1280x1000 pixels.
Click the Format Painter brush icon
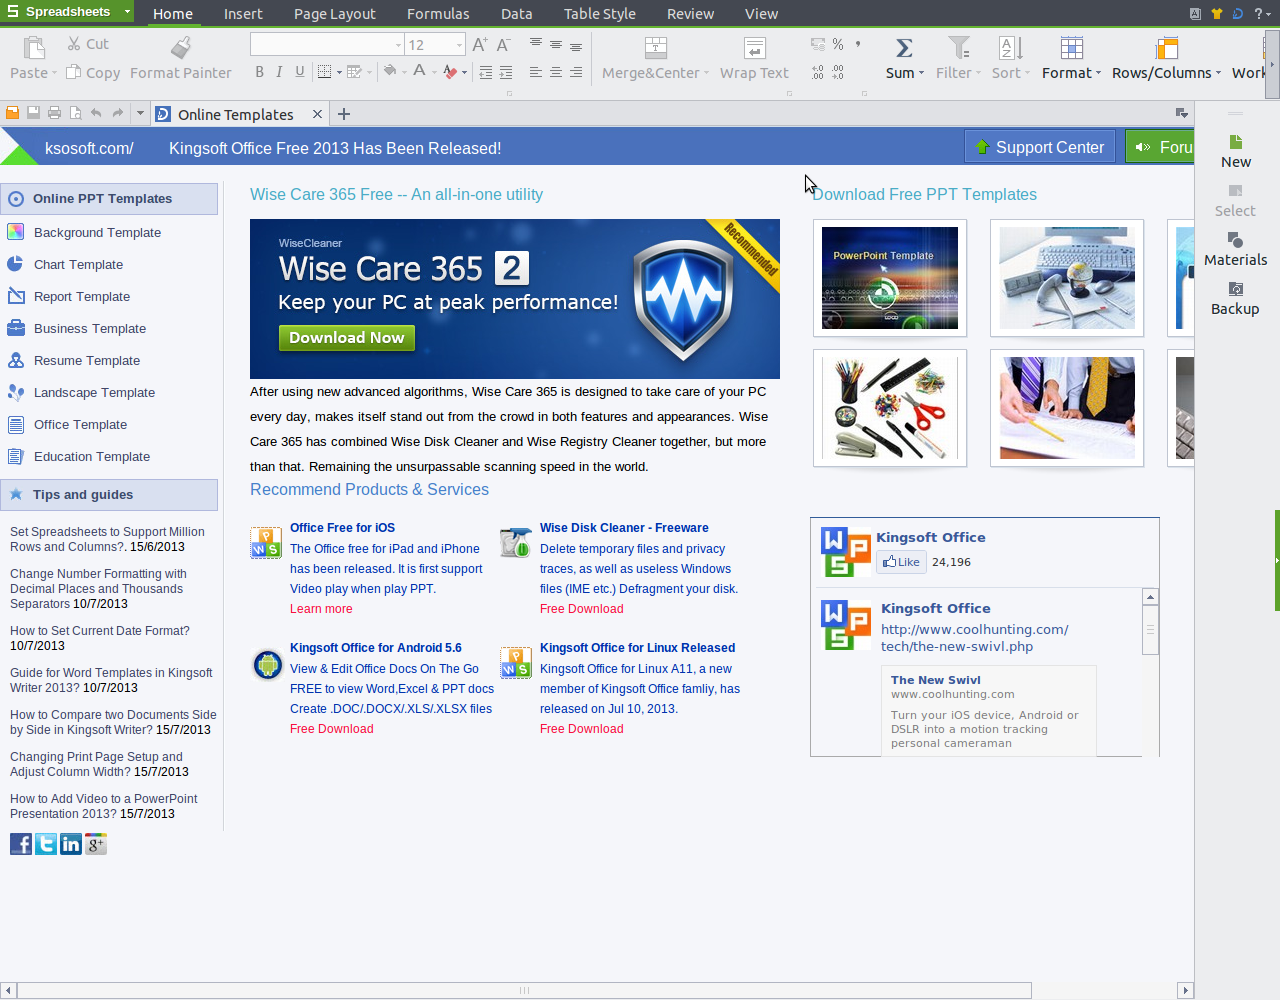point(181,48)
